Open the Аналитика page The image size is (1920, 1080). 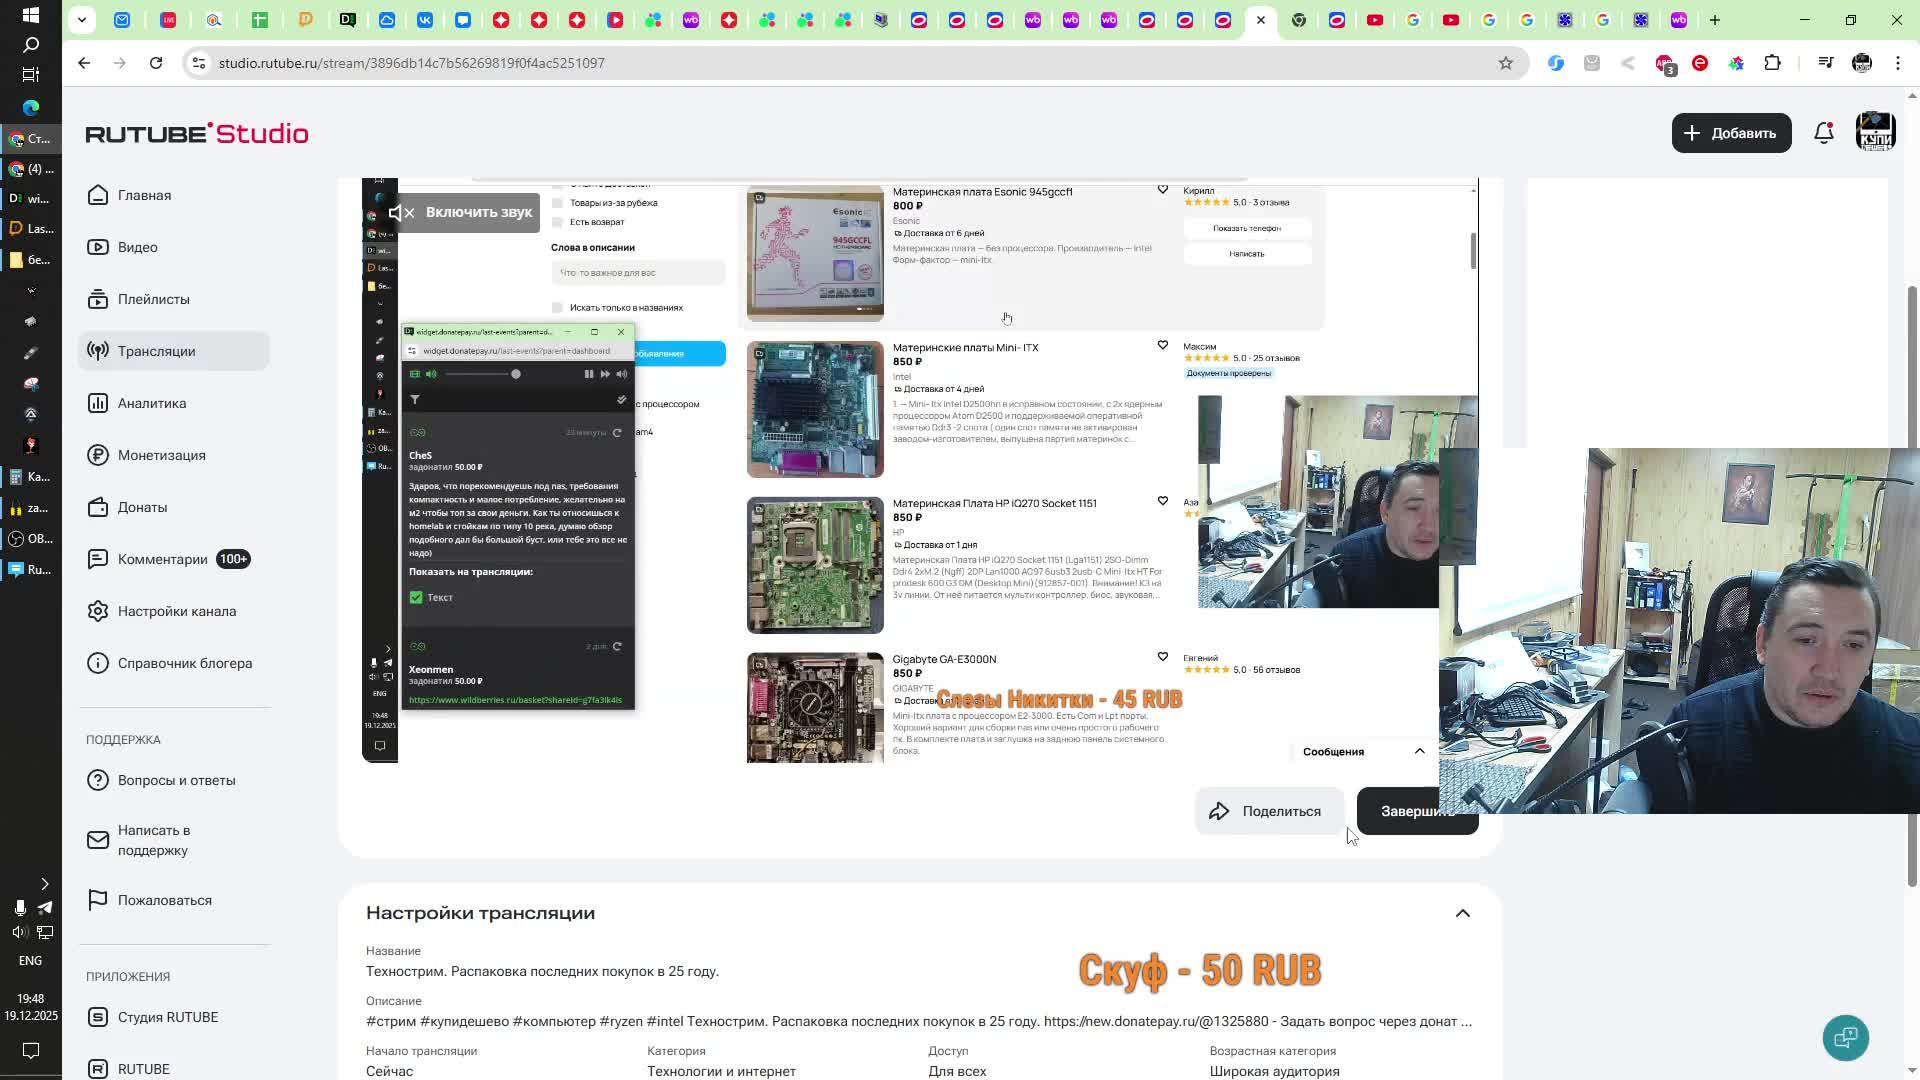click(151, 403)
